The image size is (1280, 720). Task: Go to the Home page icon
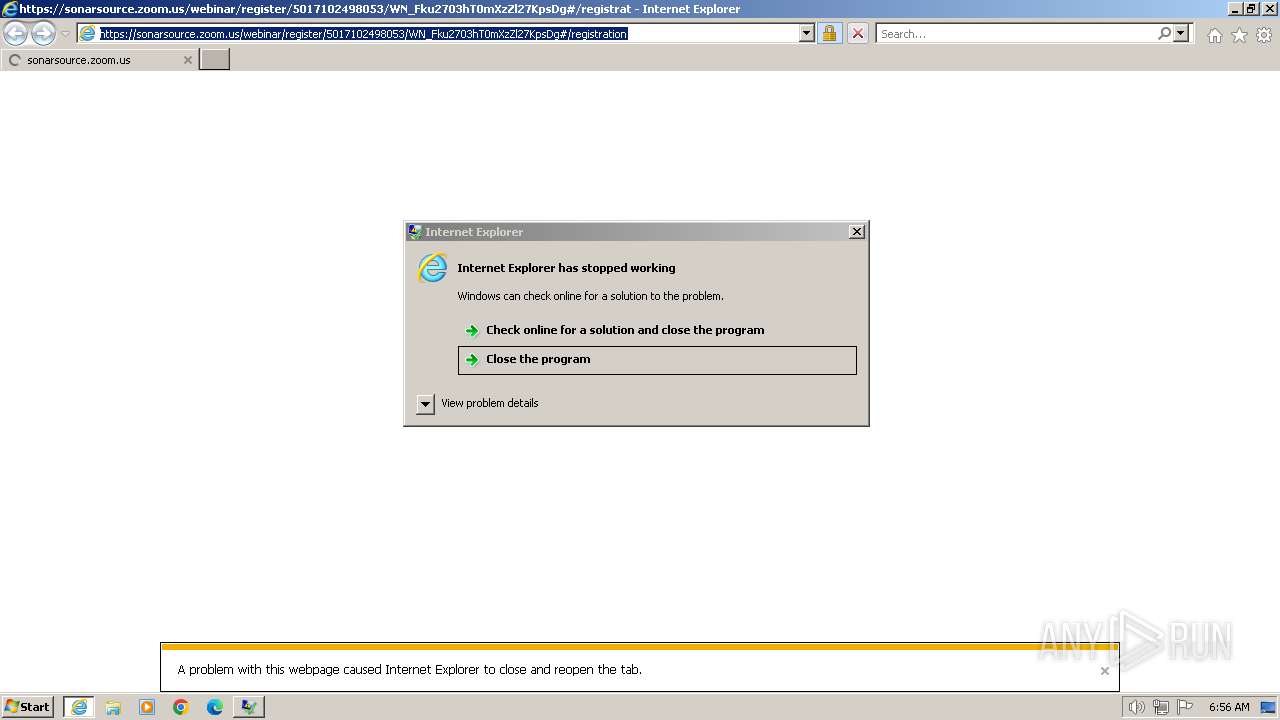point(1214,35)
